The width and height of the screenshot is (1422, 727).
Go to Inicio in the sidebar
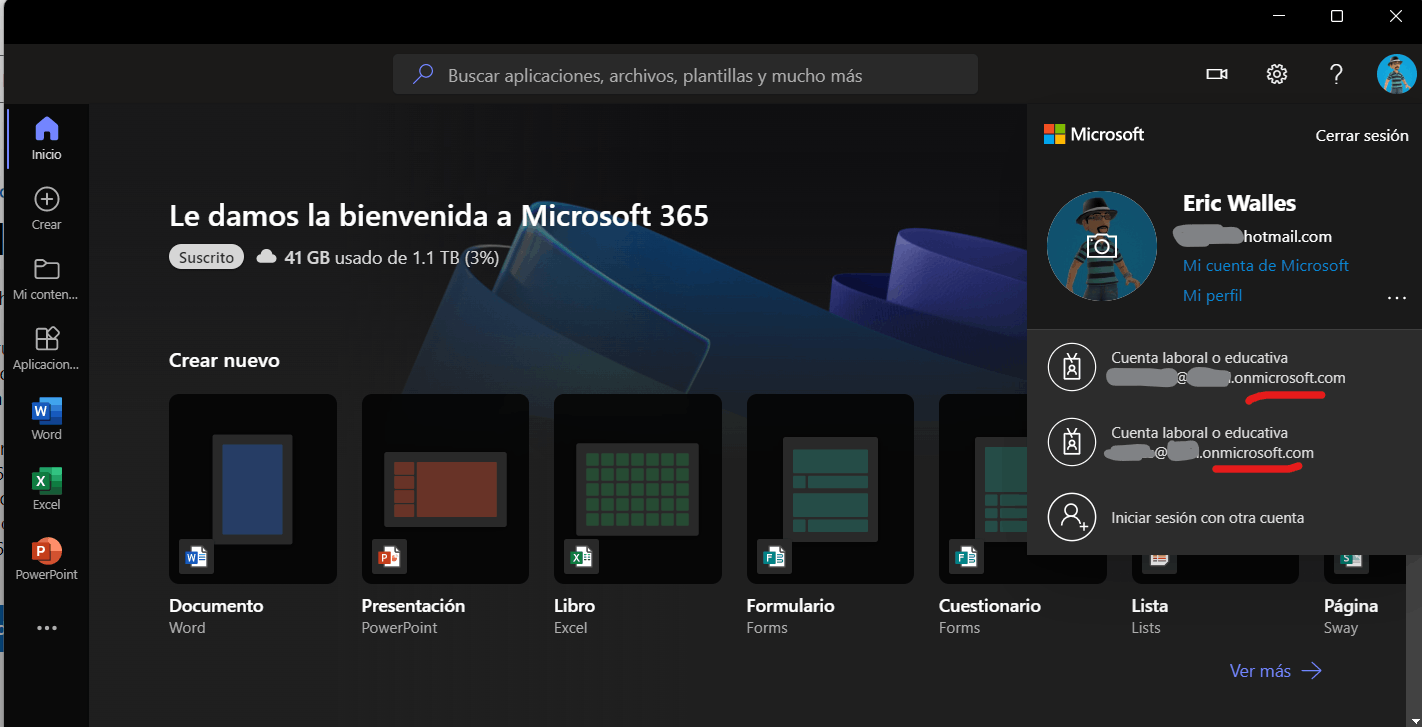(x=46, y=139)
